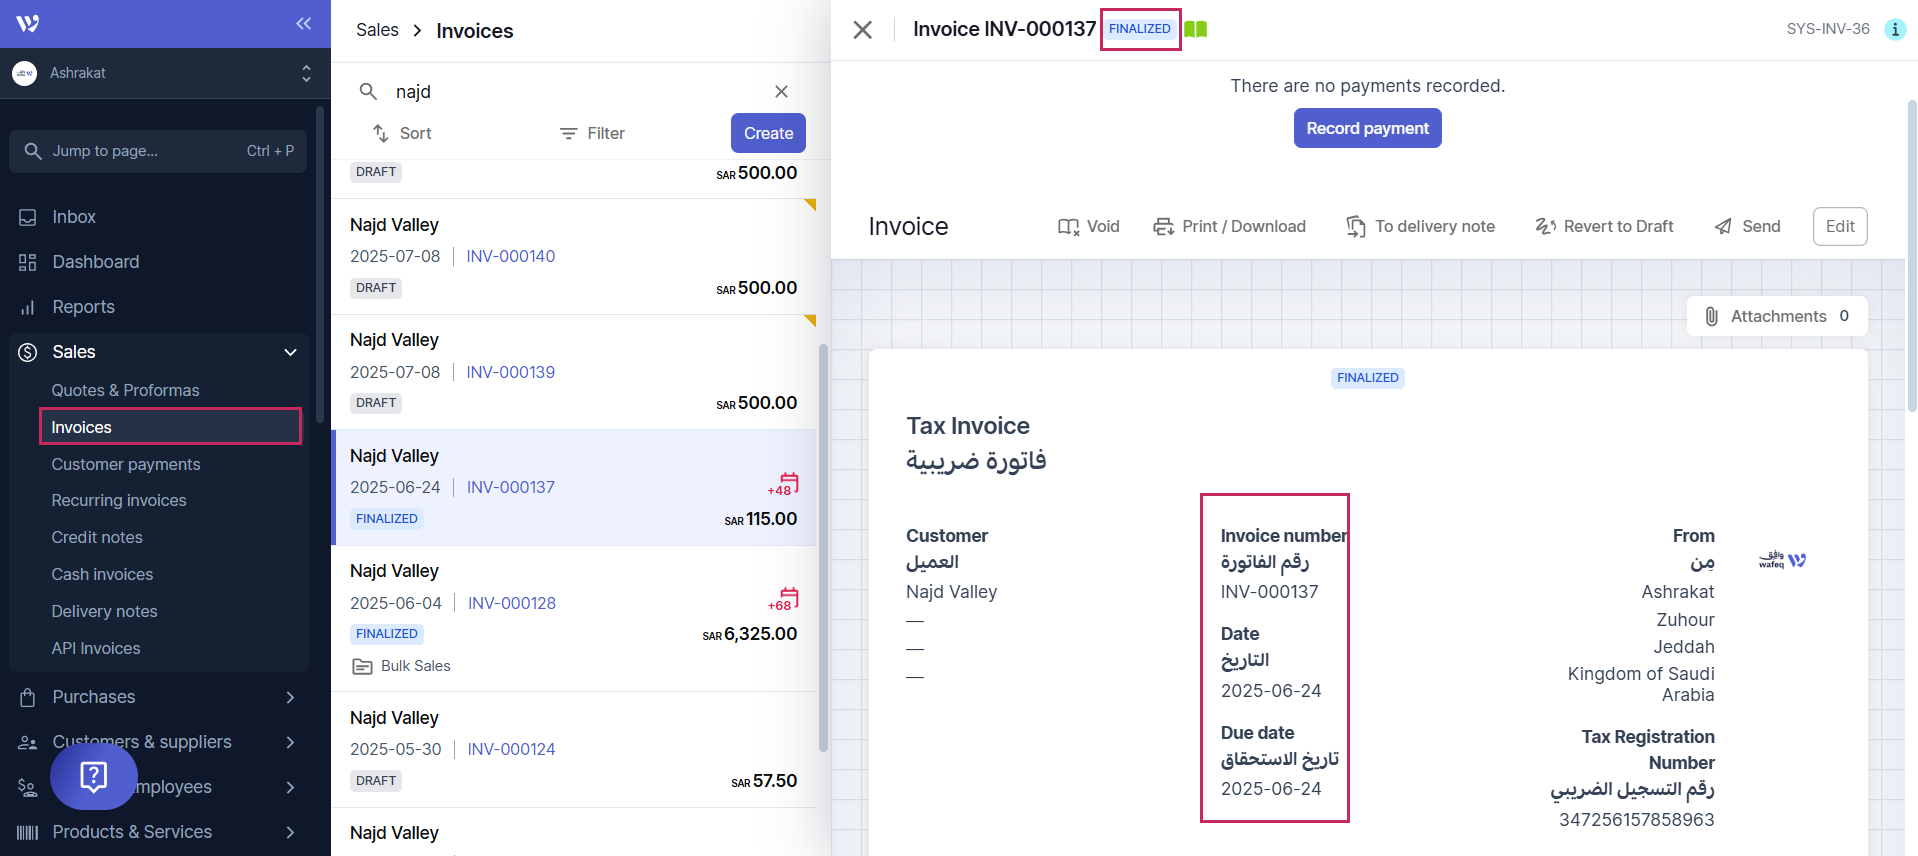
Task: Void the invoice
Action: [1088, 226]
